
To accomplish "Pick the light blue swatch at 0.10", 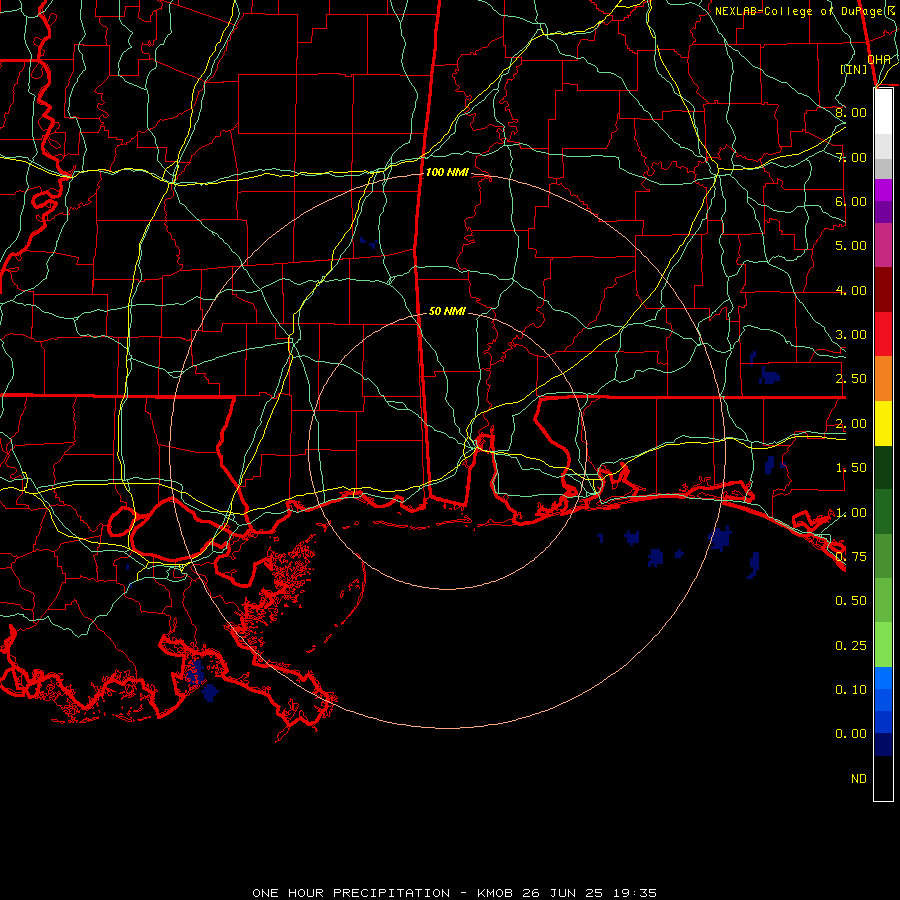I will [883, 678].
